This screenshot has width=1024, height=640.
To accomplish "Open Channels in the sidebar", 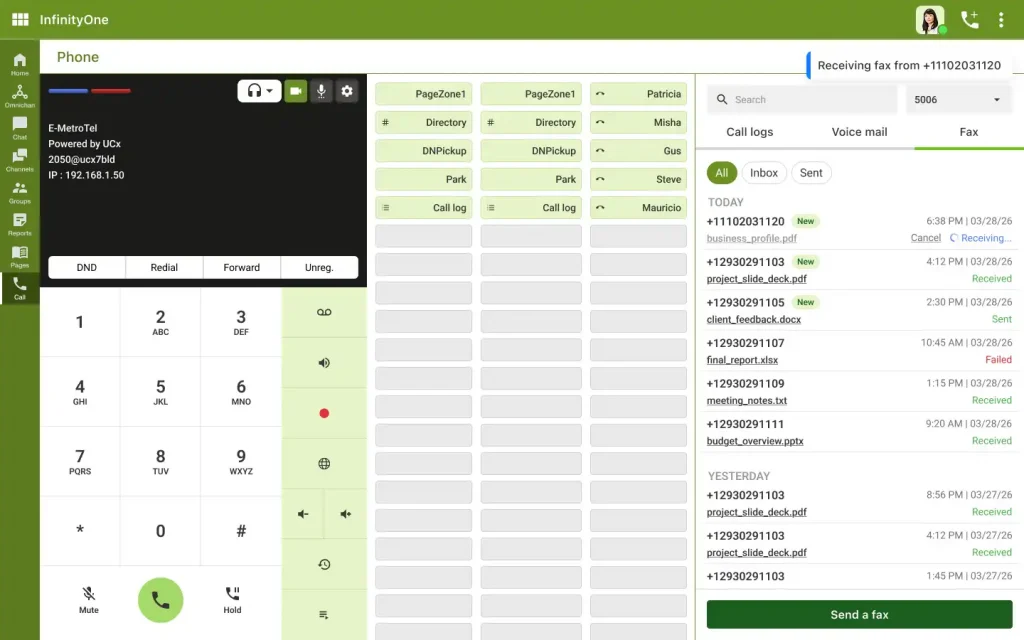I will pos(20,160).
